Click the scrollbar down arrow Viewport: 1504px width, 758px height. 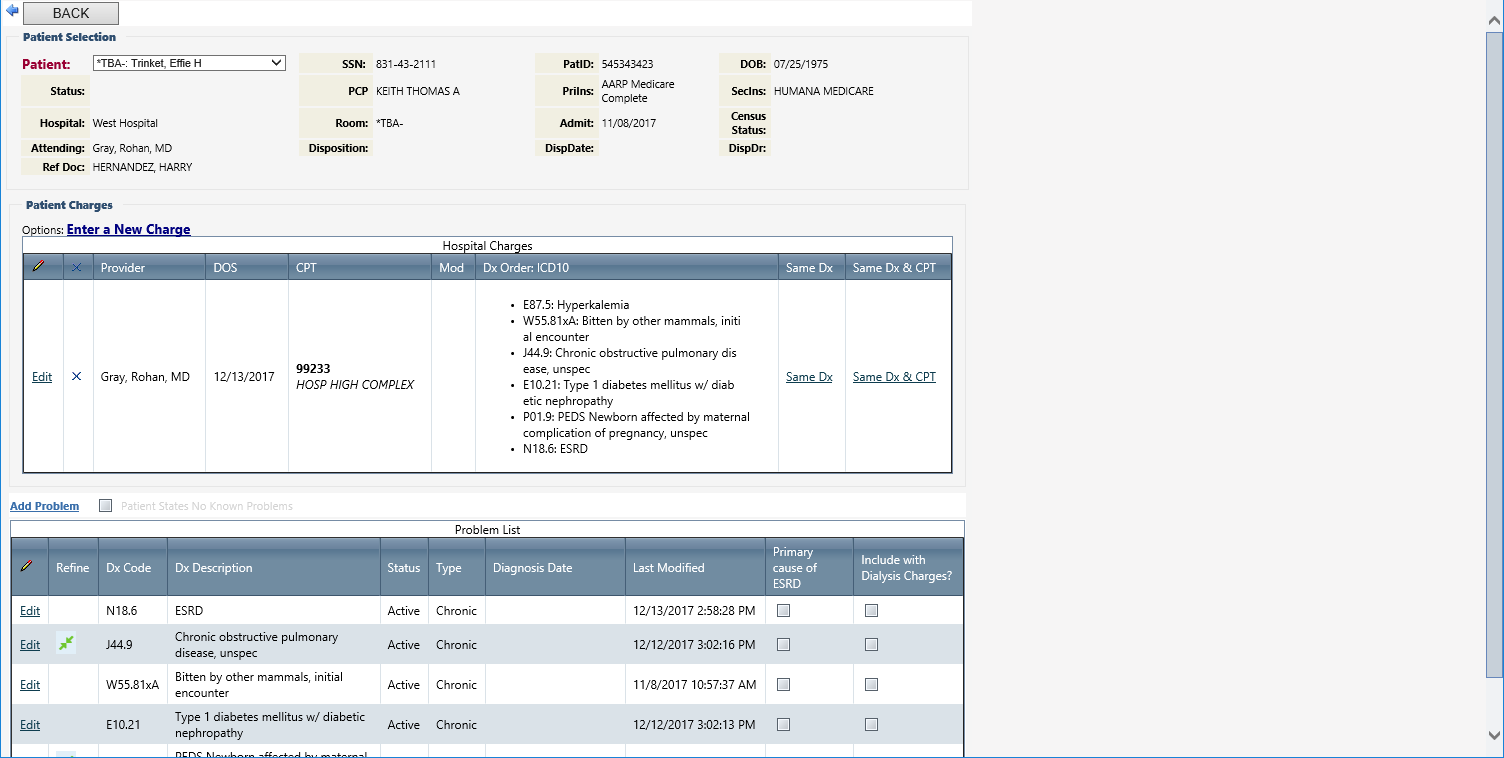(x=1494, y=735)
